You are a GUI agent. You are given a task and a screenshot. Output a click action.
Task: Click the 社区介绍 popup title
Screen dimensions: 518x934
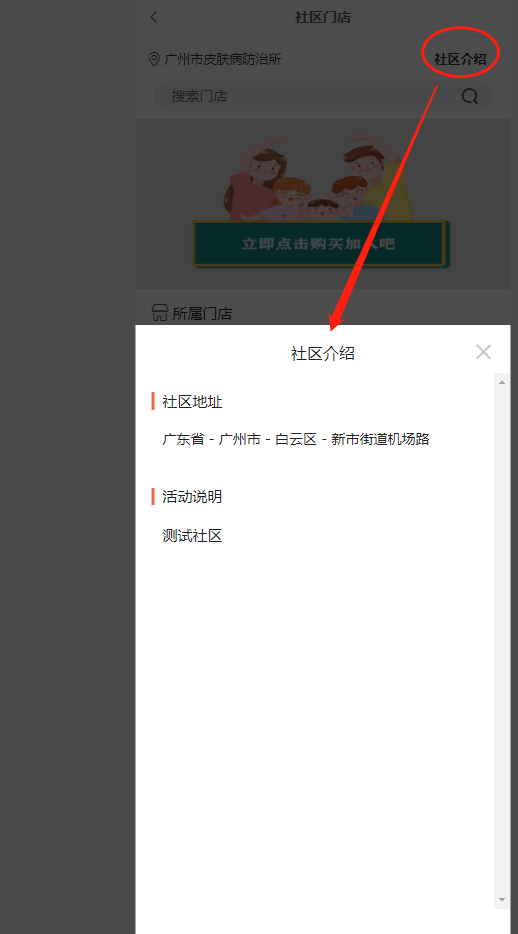coord(323,354)
